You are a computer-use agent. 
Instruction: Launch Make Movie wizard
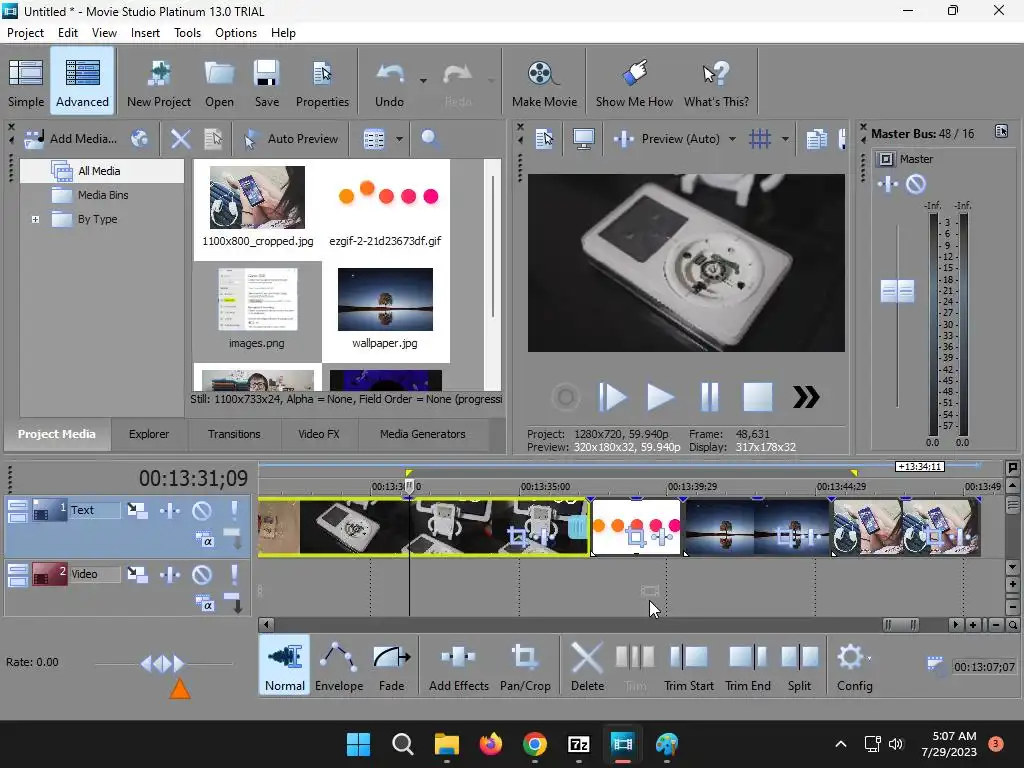[544, 82]
